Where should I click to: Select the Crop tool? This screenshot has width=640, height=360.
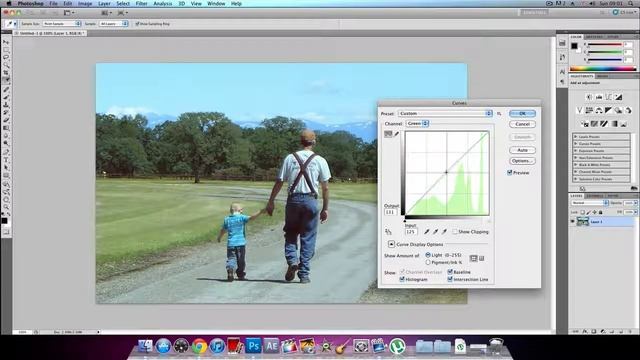coord(6,72)
